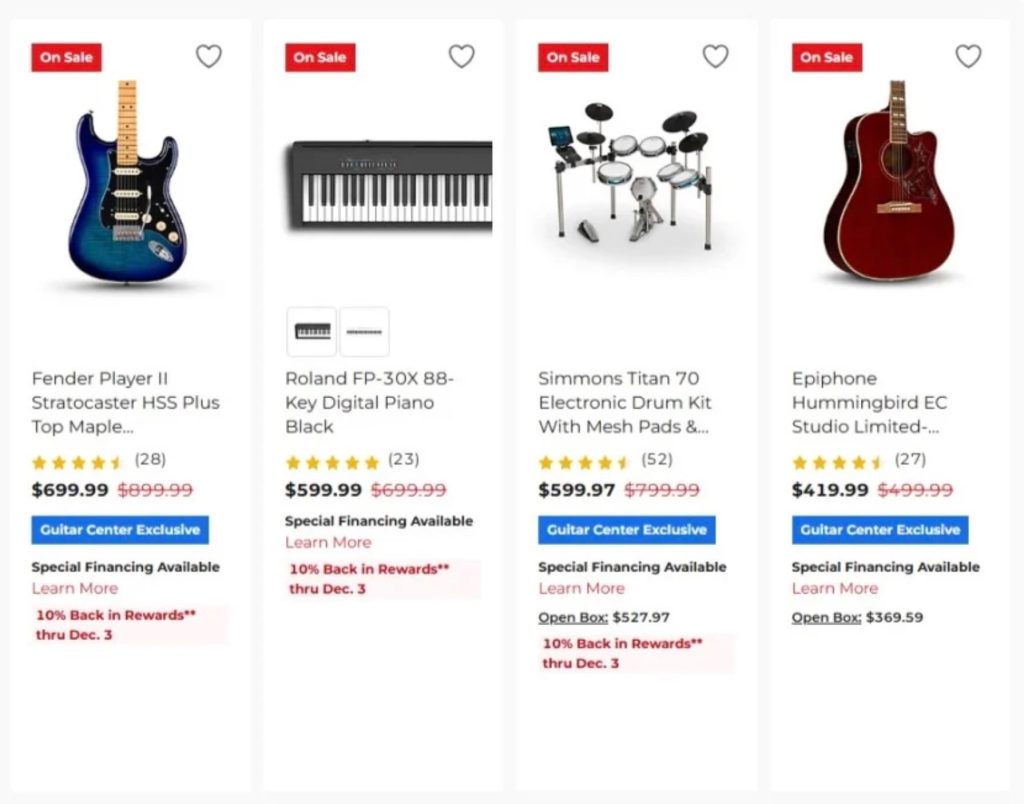Viewport: 1024px width, 804px height.
Task: Click Learn More for Roland special financing
Action: click(x=328, y=542)
